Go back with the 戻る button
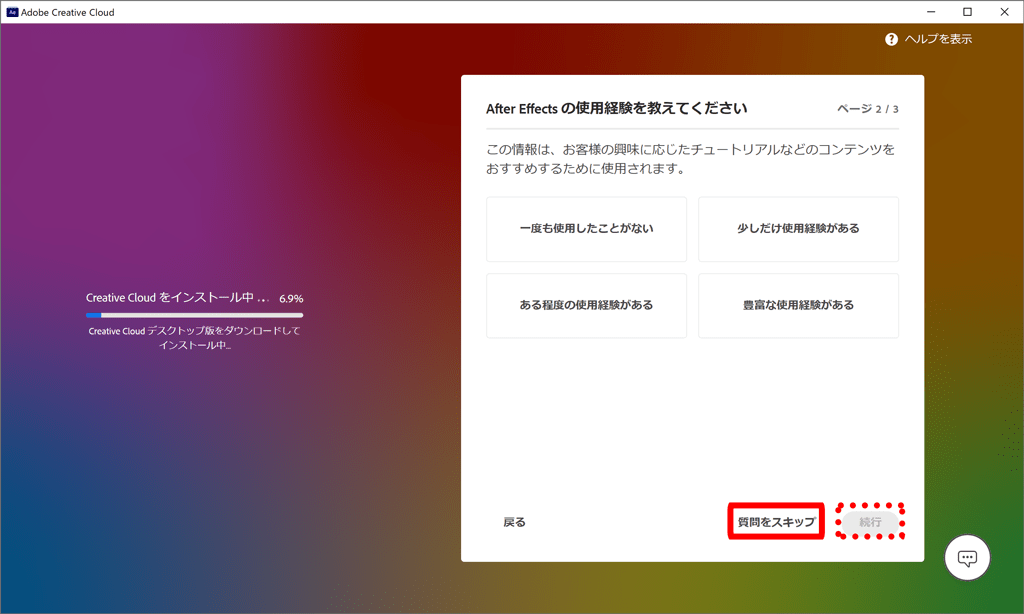The width and height of the screenshot is (1024, 614). [x=514, y=522]
